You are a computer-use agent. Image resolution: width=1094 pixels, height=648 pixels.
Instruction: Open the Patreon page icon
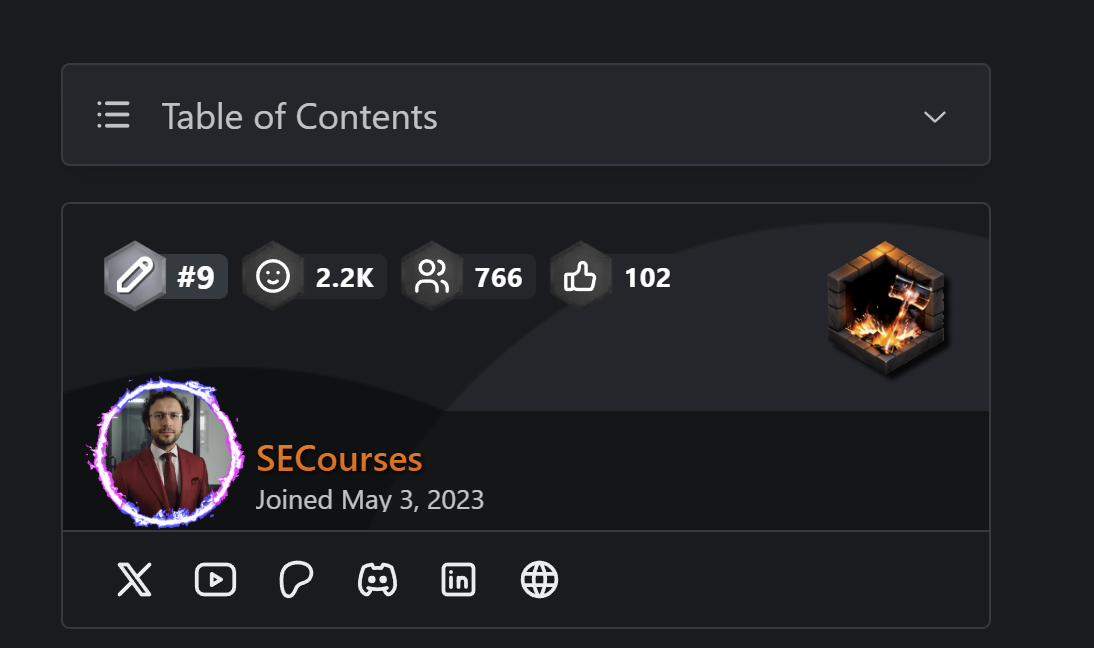296,580
